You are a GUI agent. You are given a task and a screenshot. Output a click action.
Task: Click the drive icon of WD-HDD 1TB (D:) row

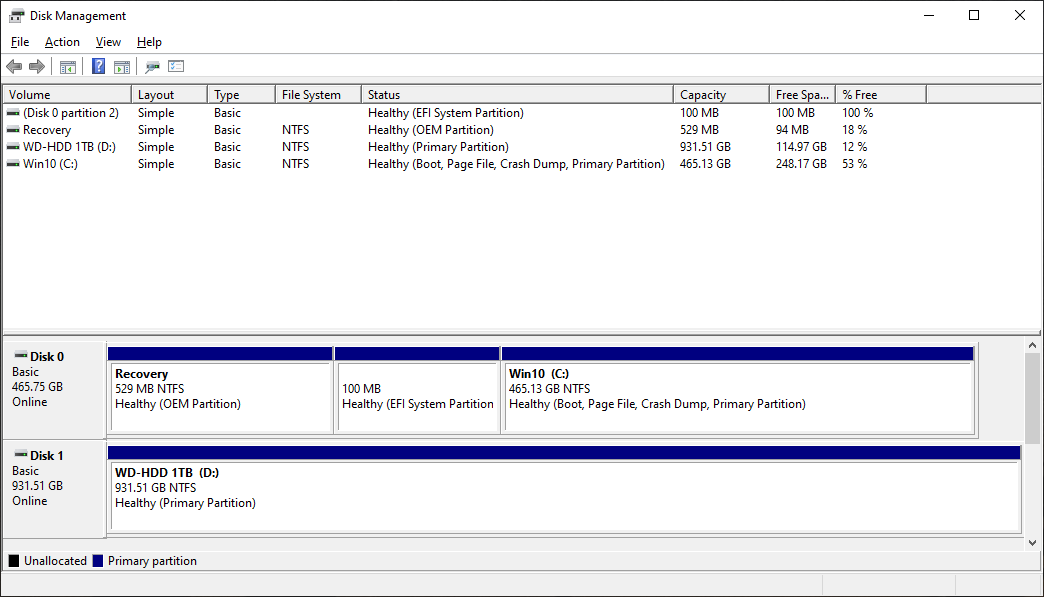tap(13, 147)
